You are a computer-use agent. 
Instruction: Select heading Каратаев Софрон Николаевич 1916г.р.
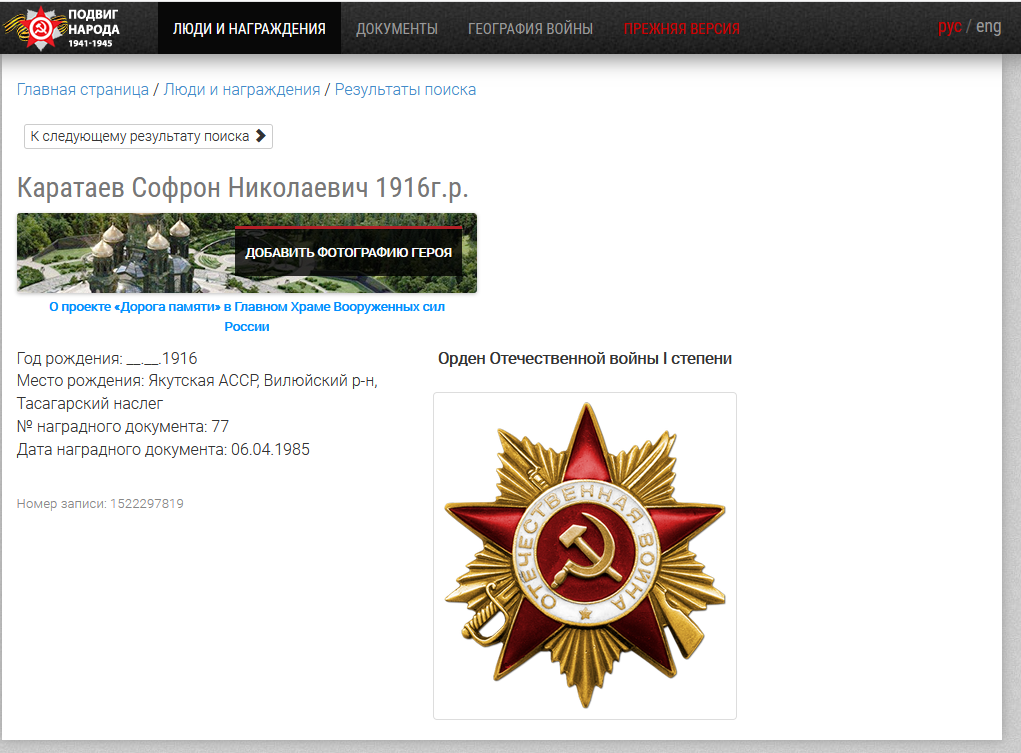[x=242, y=188]
